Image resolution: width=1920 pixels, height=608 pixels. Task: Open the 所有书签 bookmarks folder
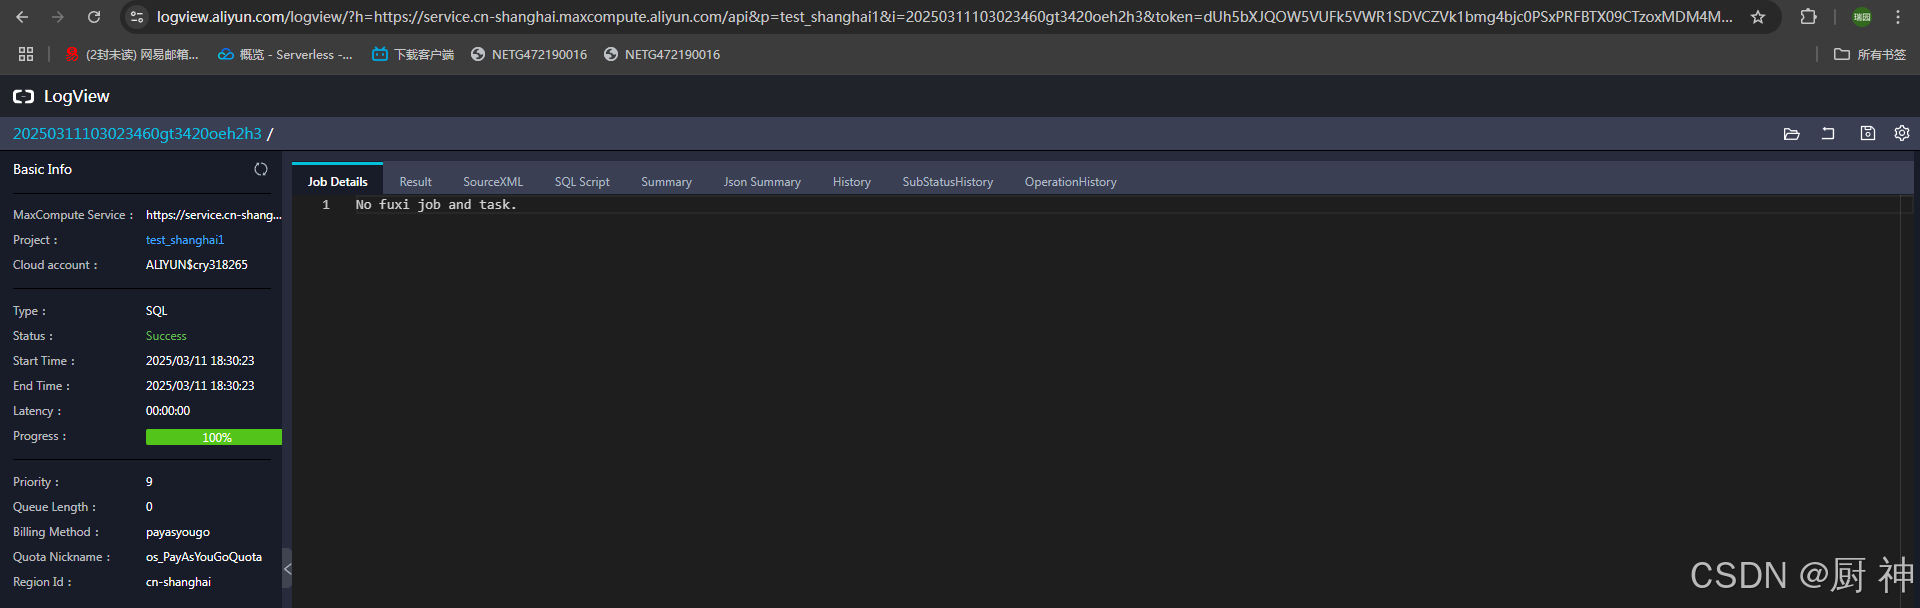1870,54
